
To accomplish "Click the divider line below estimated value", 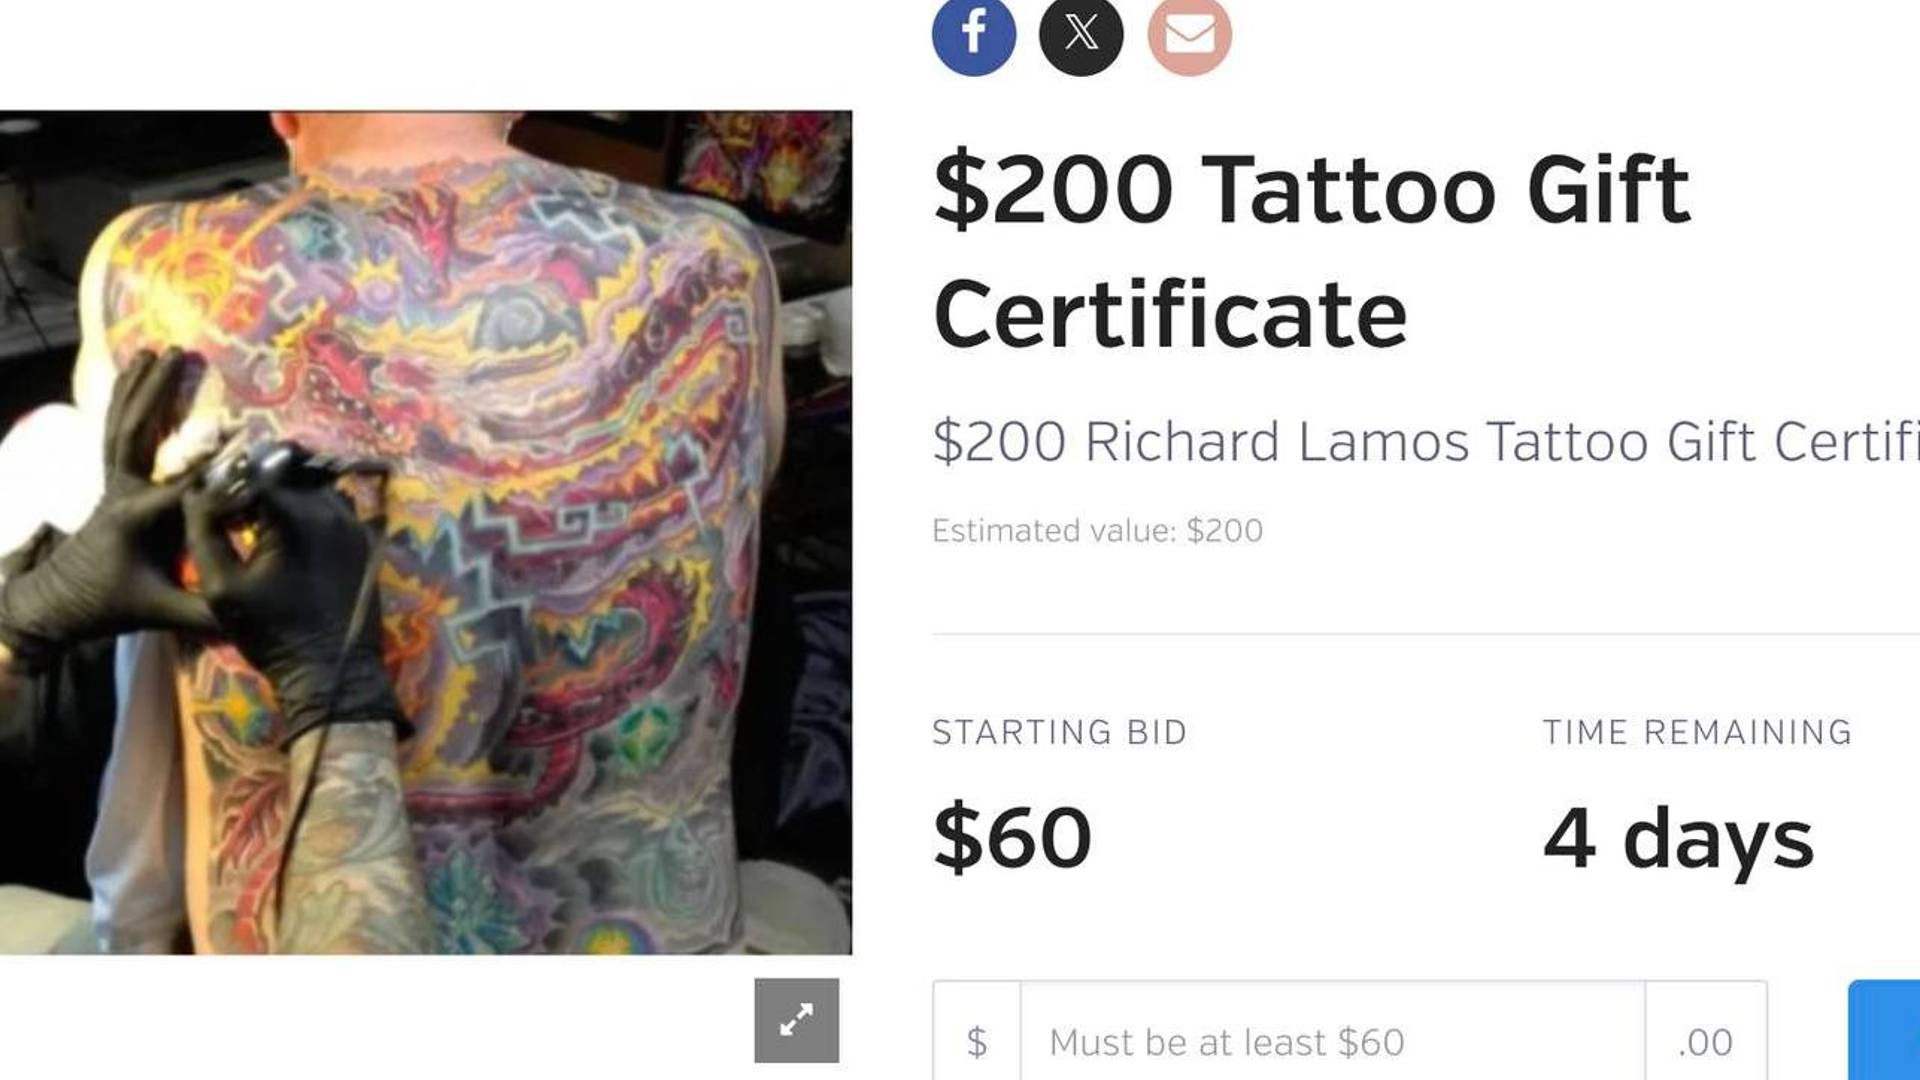I will pyautogui.click(x=1426, y=633).
